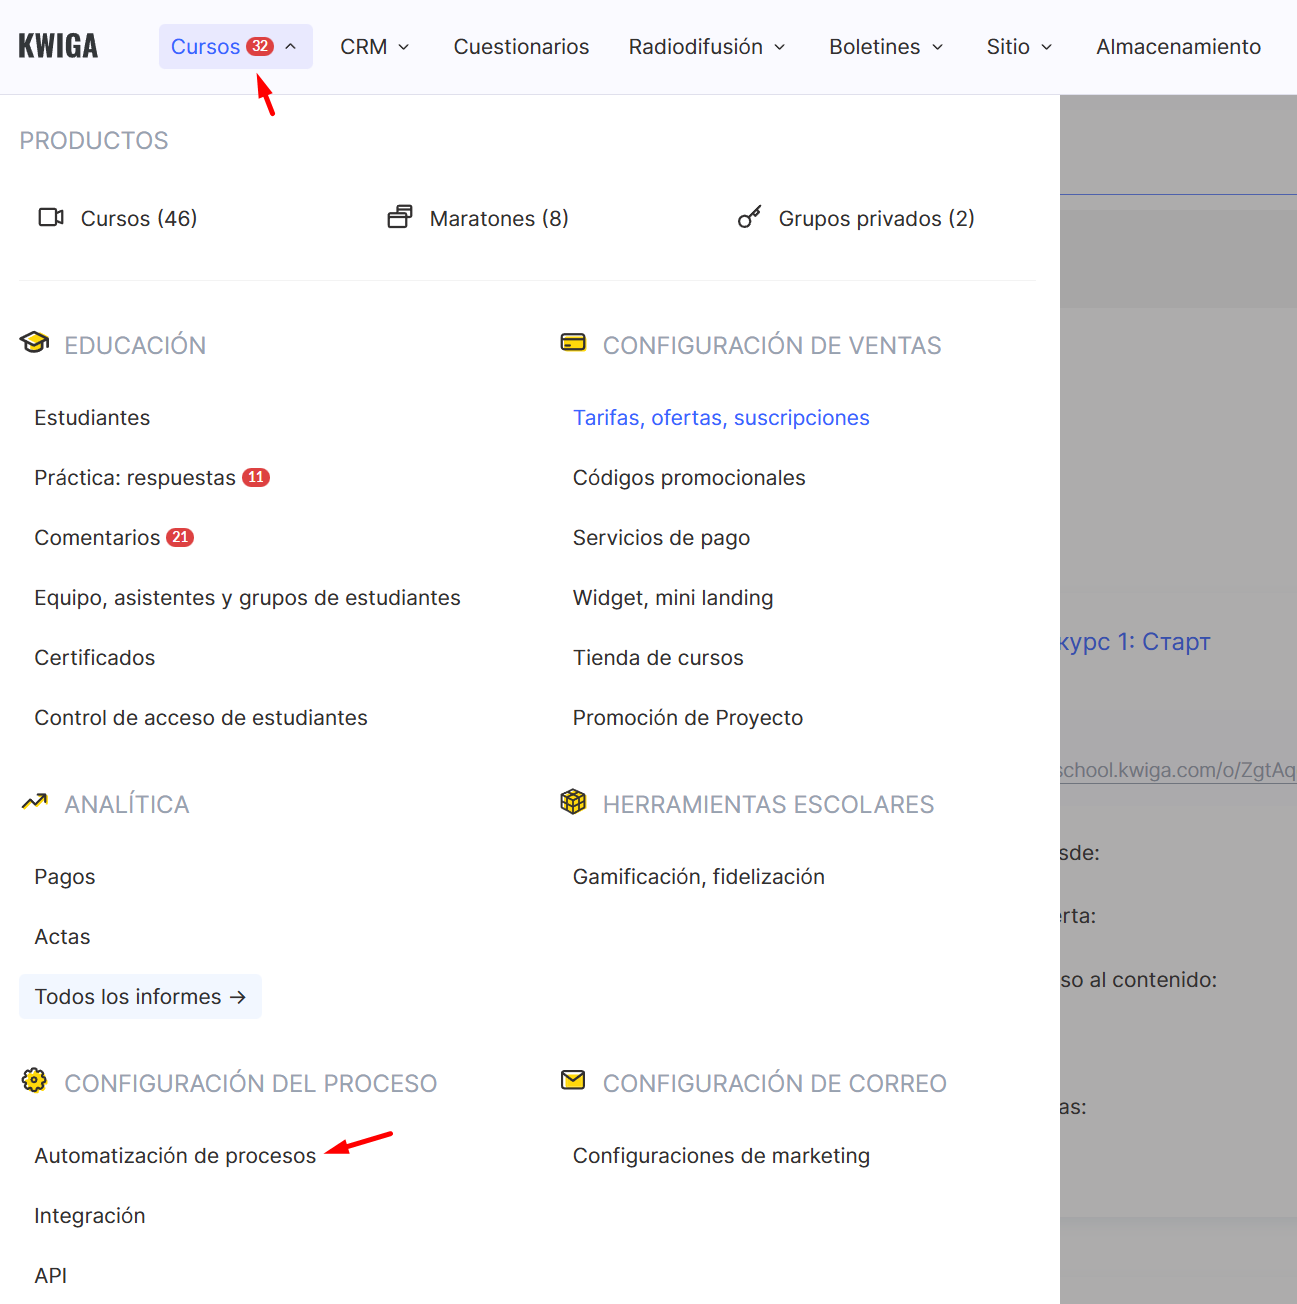Click the envelope icon for Configuración de correo
Image resolution: width=1297 pixels, height=1304 pixels.
pos(573,1081)
